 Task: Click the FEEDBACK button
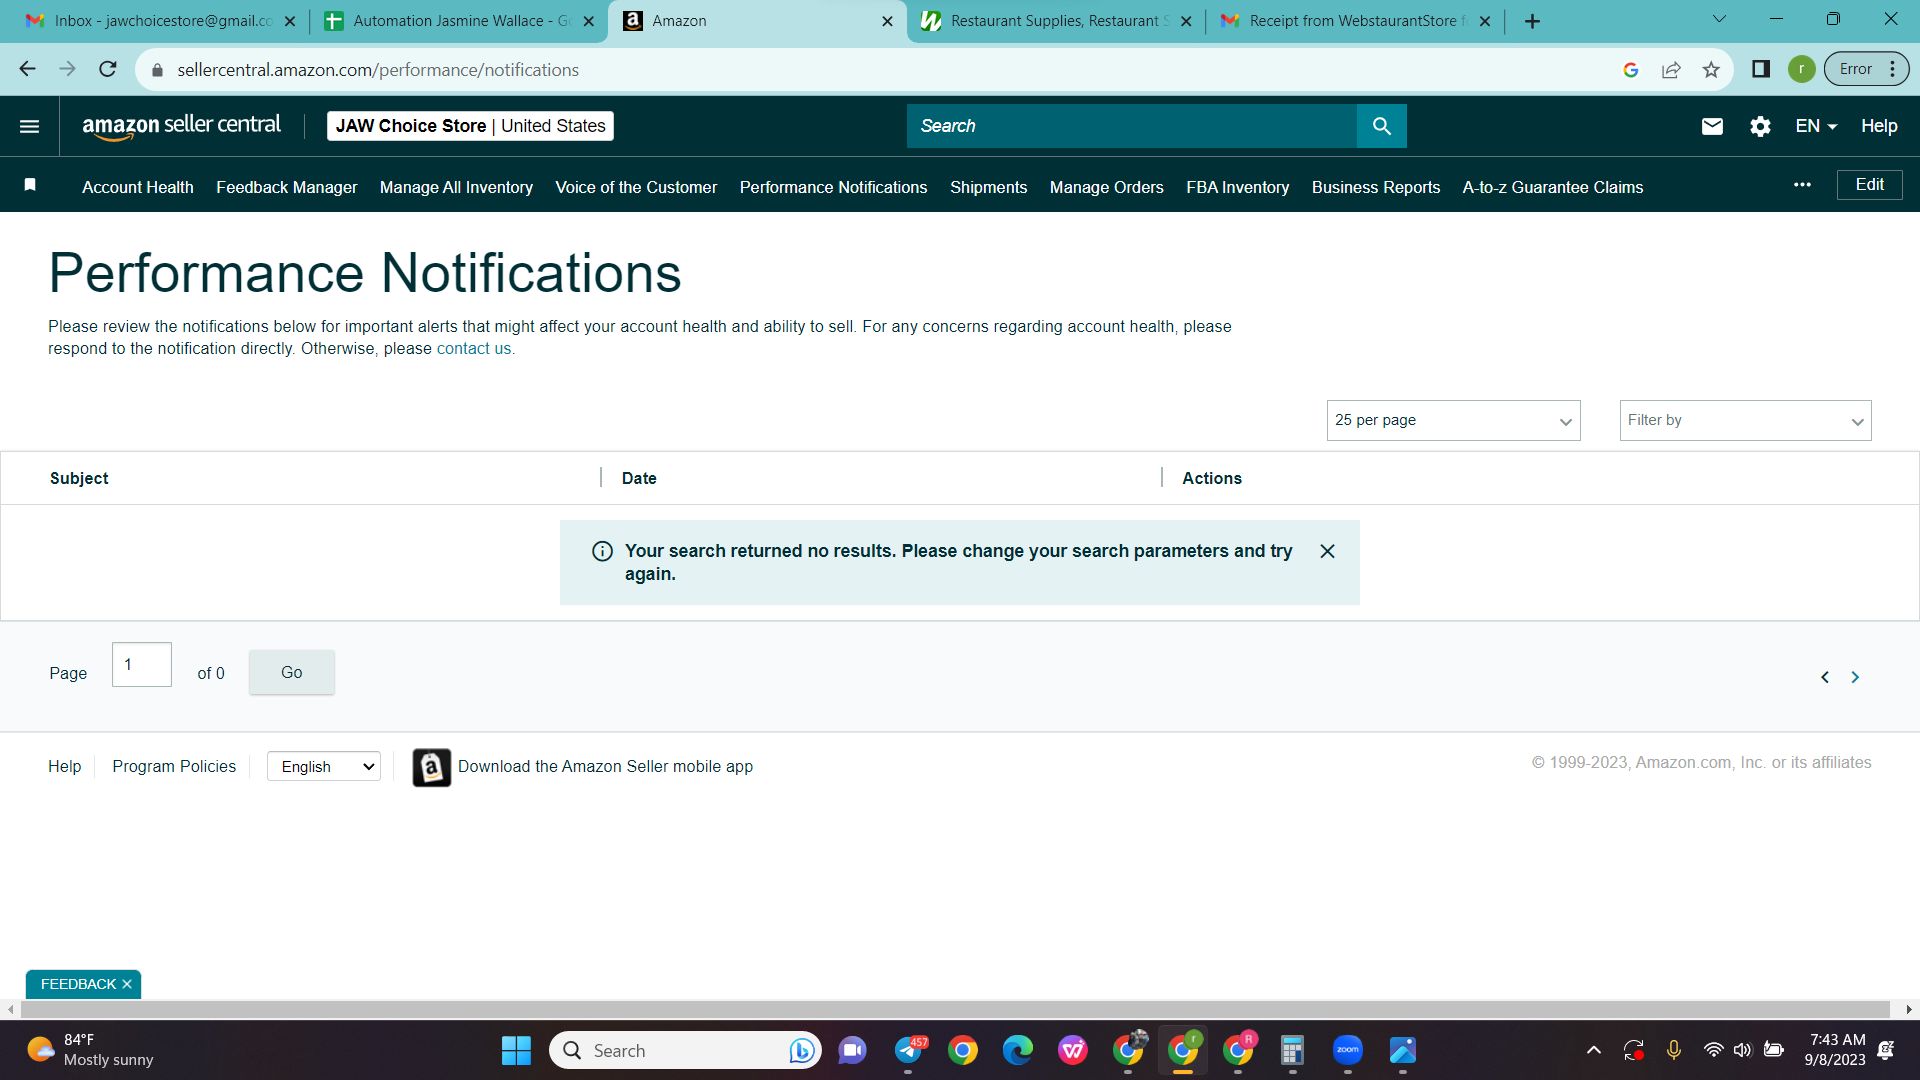coord(78,984)
